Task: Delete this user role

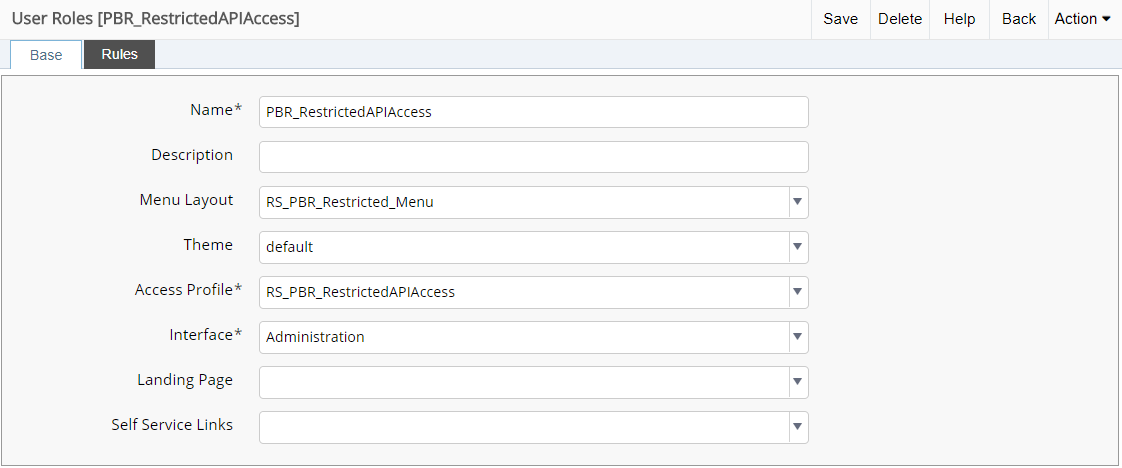Action: coord(899,19)
